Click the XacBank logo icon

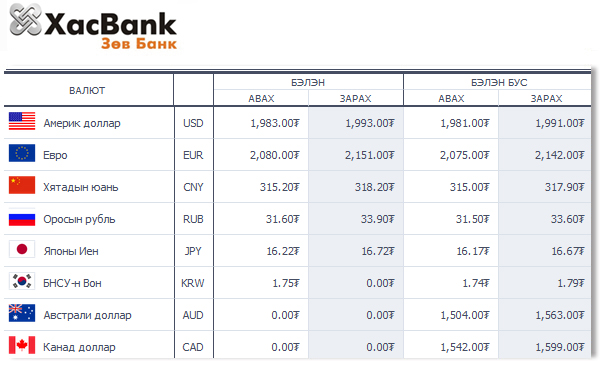(x=25, y=20)
